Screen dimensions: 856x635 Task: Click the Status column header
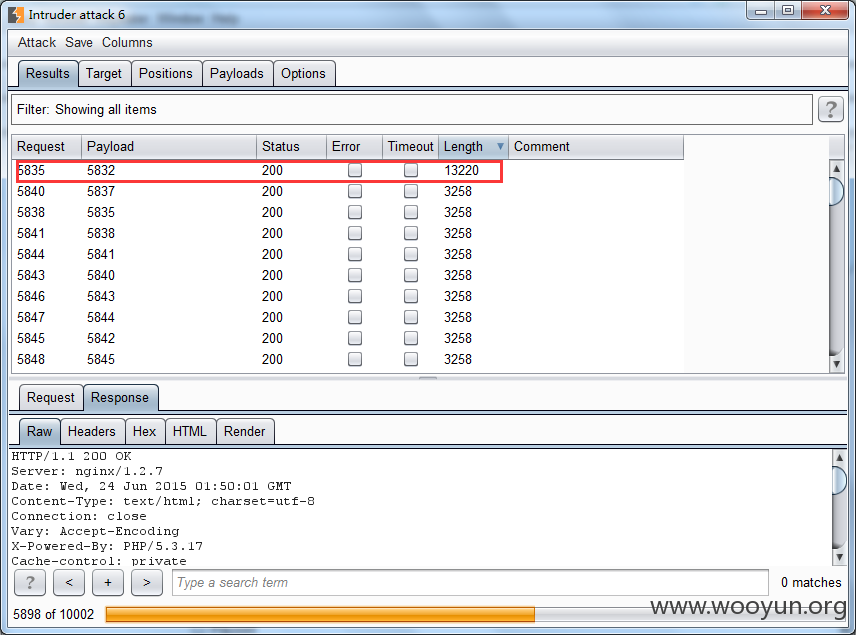coord(291,146)
